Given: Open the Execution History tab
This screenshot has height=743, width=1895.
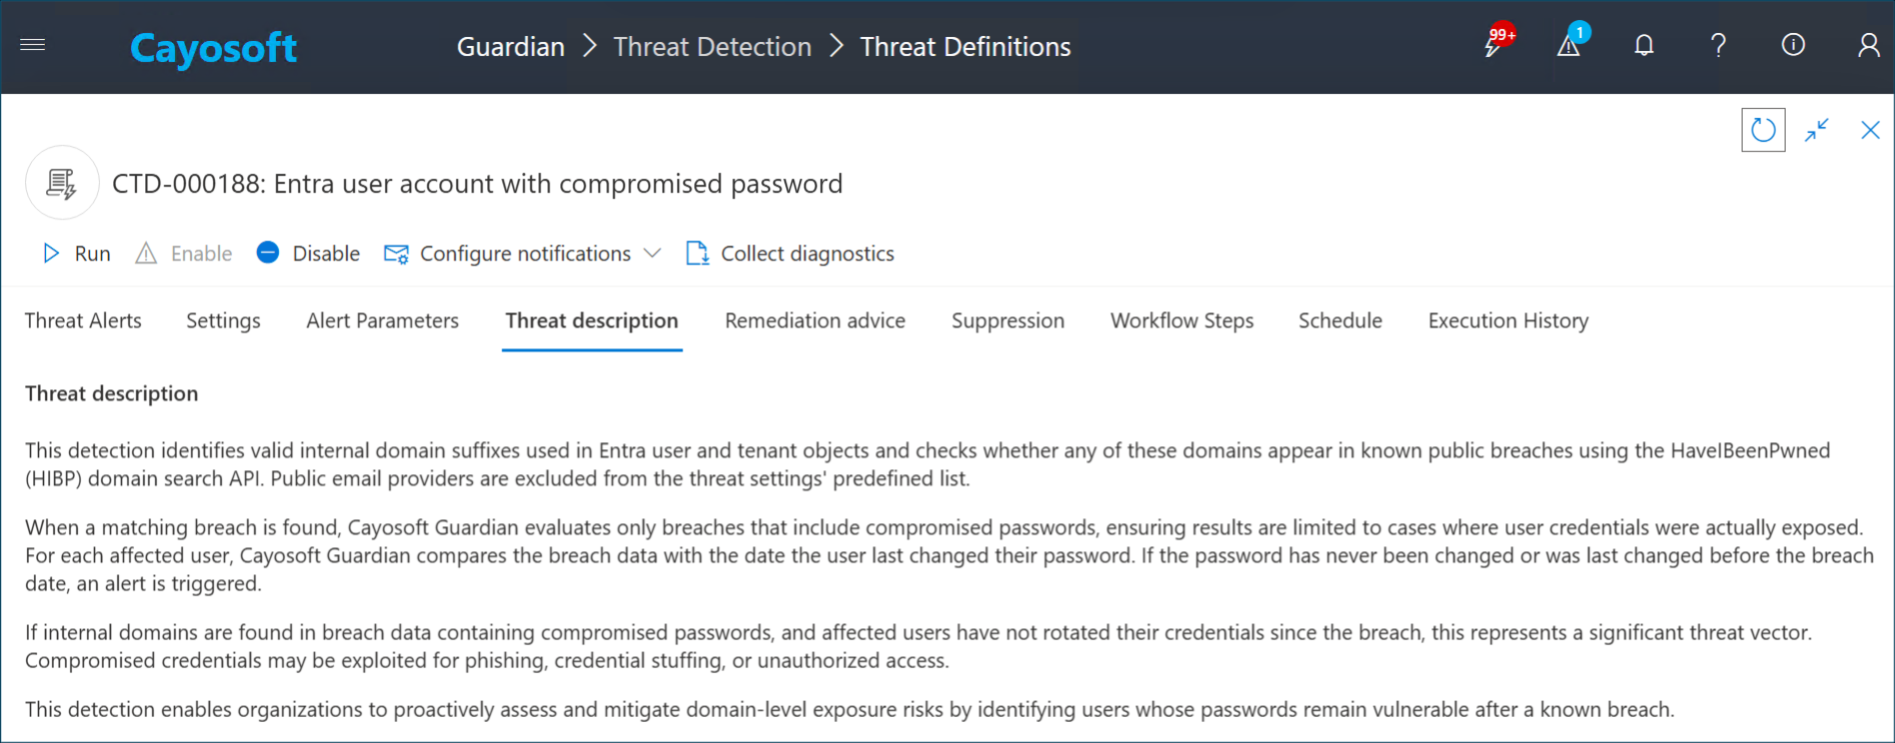Looking at the screenshot, I should point(1507,321).
